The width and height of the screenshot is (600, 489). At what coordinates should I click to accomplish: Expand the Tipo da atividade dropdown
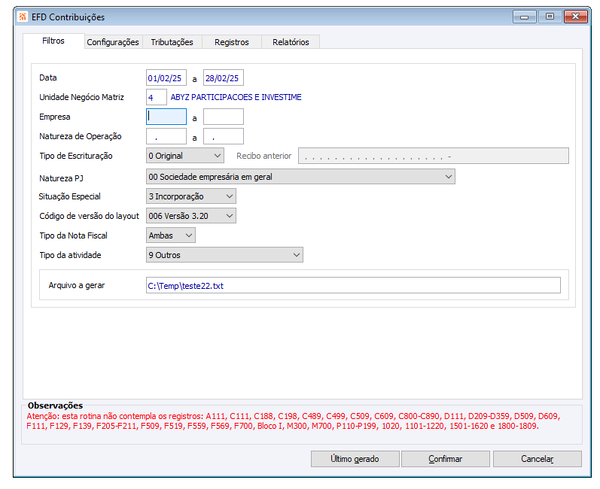[x=225, y=255]
